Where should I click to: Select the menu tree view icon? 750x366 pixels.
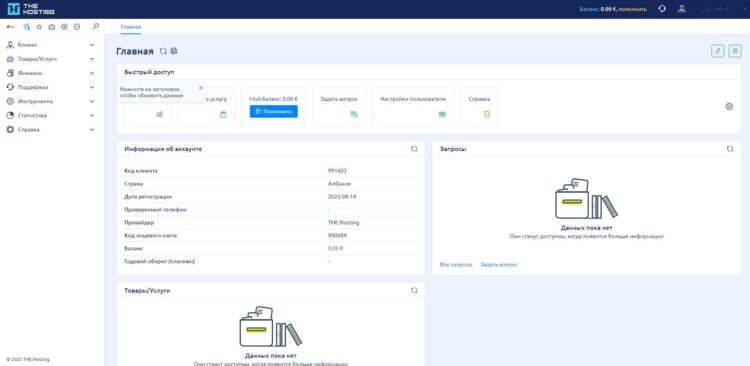[x=27, y=27]
